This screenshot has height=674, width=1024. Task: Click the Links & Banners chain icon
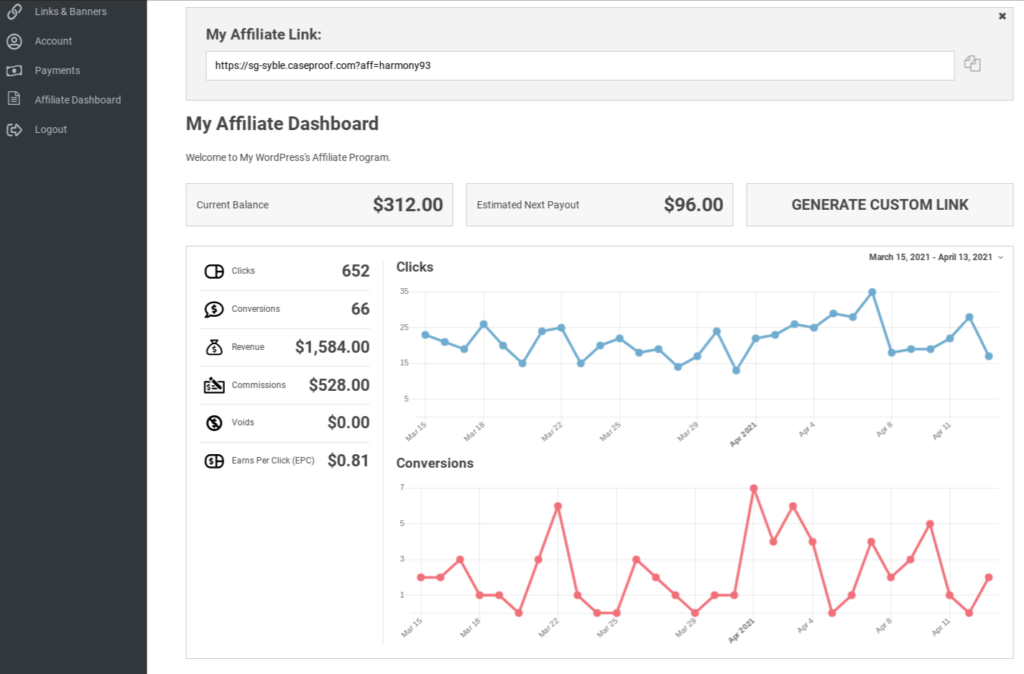[x=14, y=11]
